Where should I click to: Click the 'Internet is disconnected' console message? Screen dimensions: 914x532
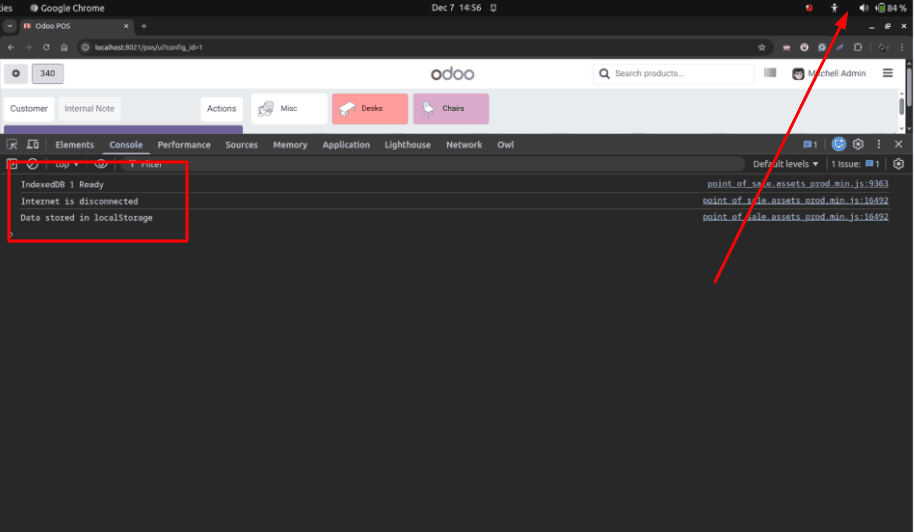79,201
